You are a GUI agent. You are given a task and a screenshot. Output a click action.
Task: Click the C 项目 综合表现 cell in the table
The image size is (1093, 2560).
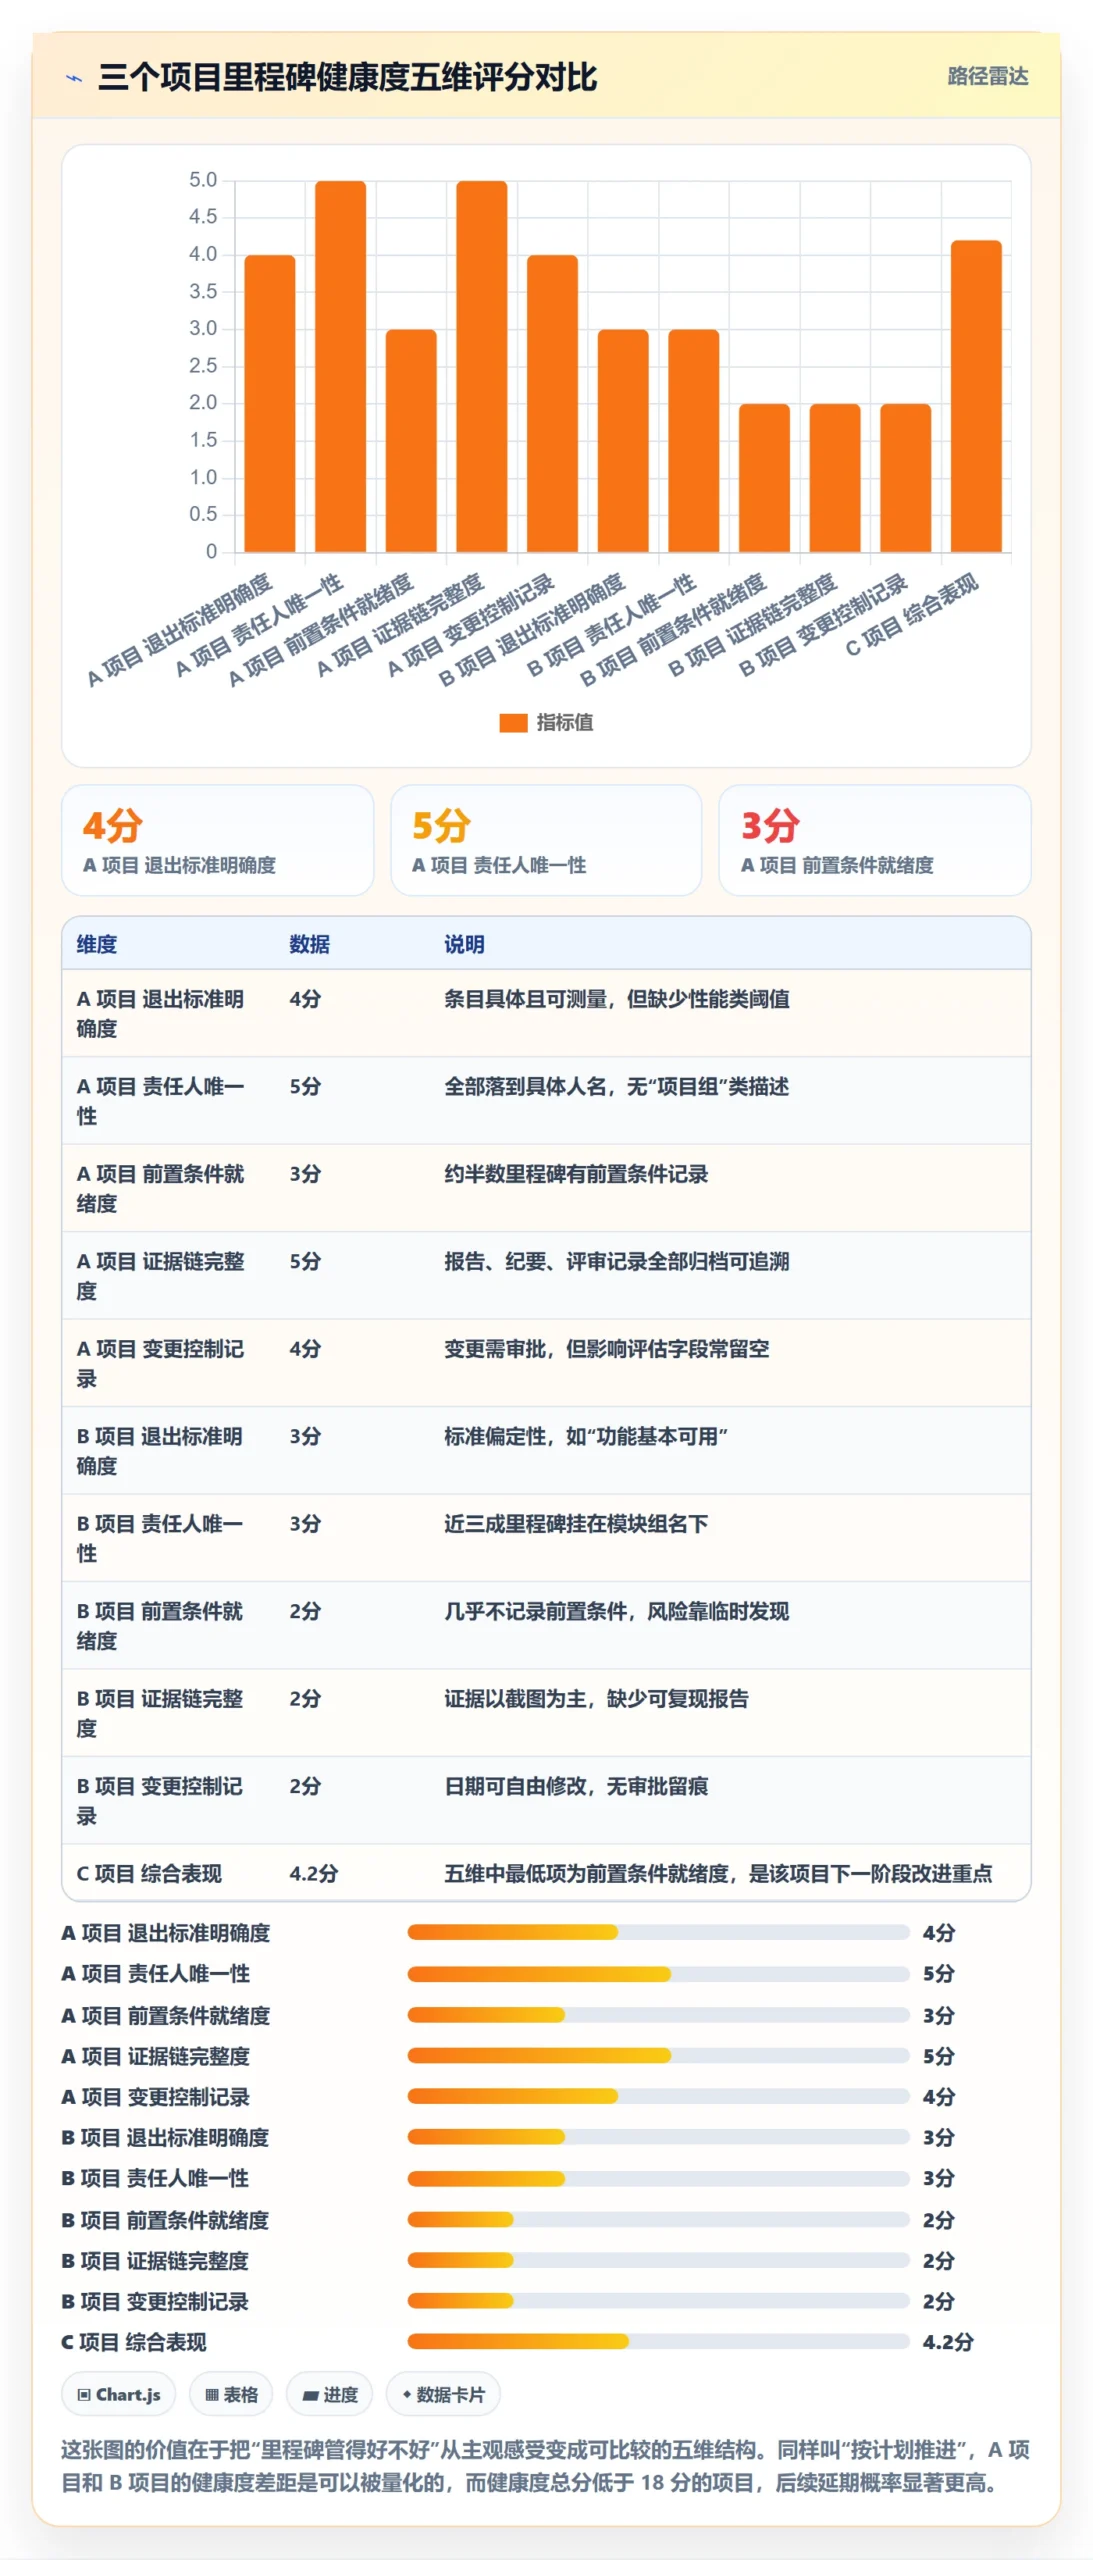click(x=149, y=1874)
